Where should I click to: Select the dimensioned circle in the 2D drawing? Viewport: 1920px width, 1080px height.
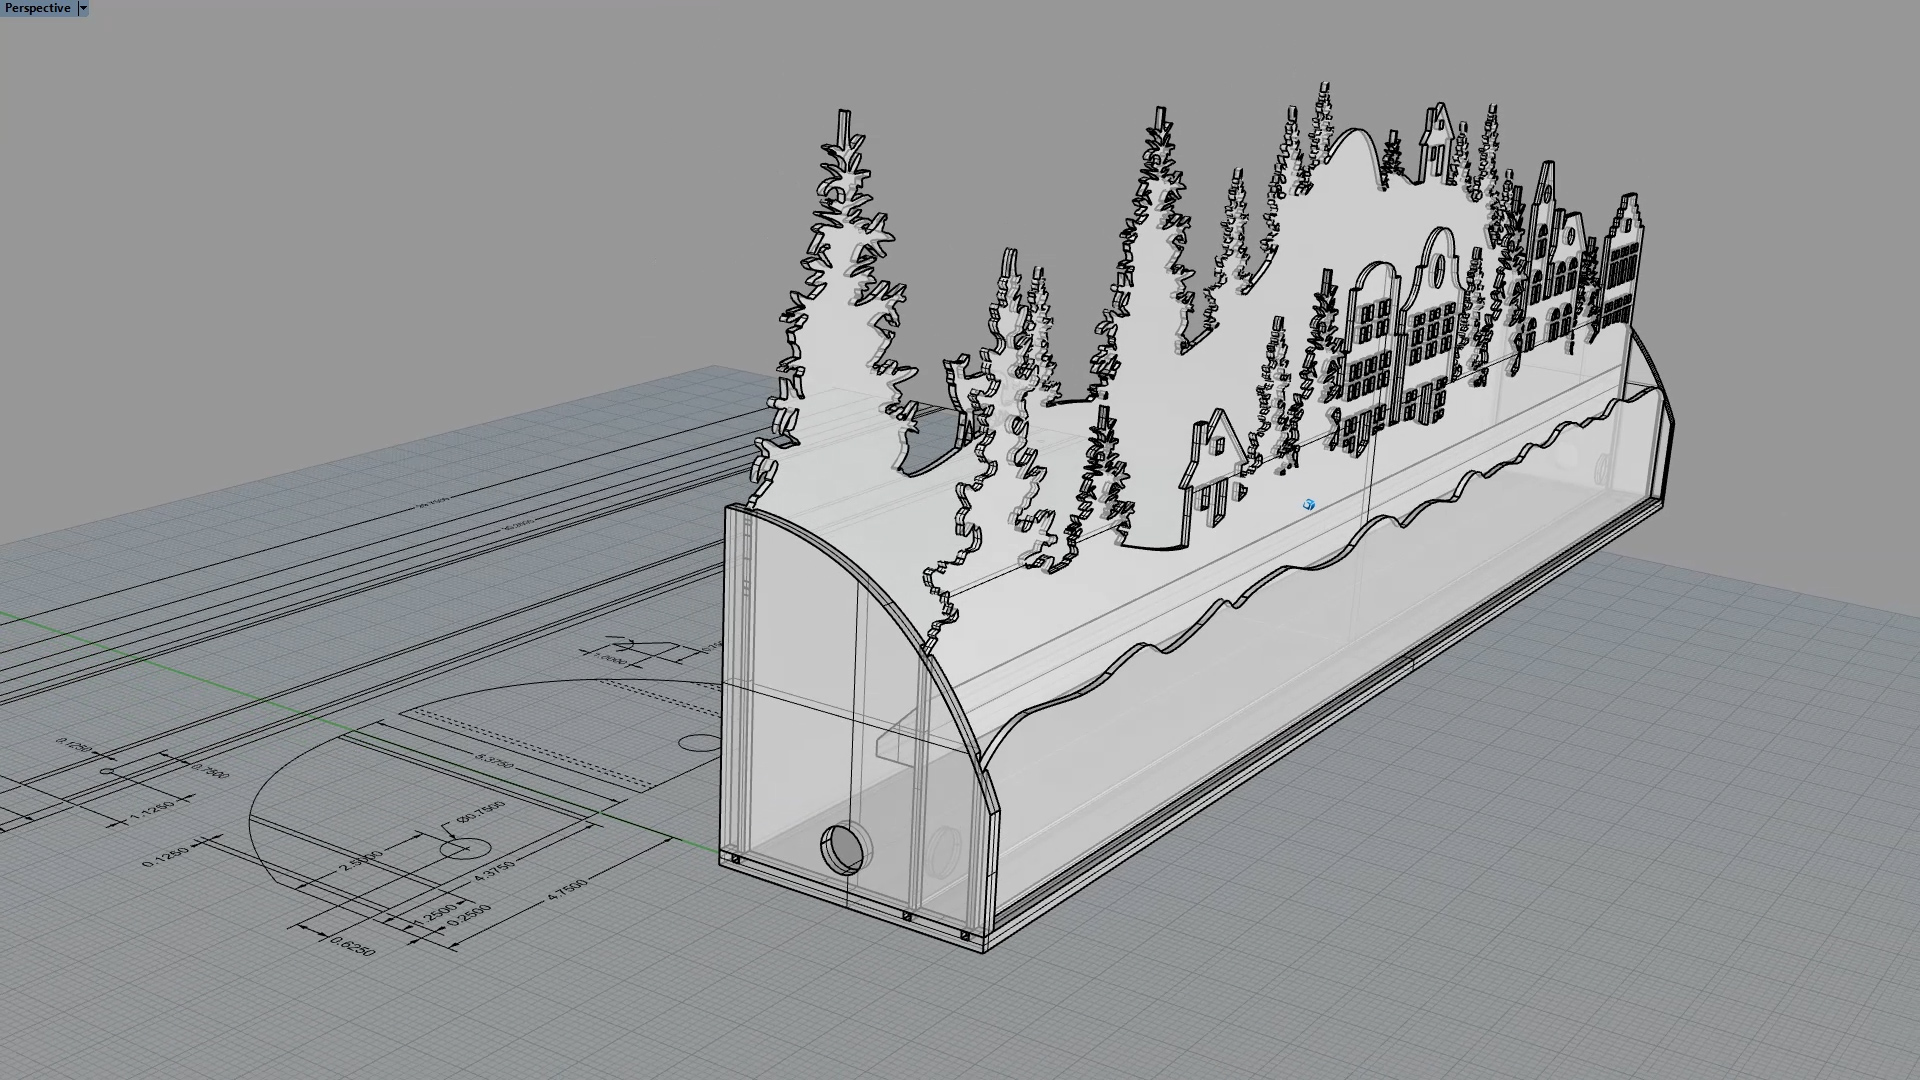465,849
